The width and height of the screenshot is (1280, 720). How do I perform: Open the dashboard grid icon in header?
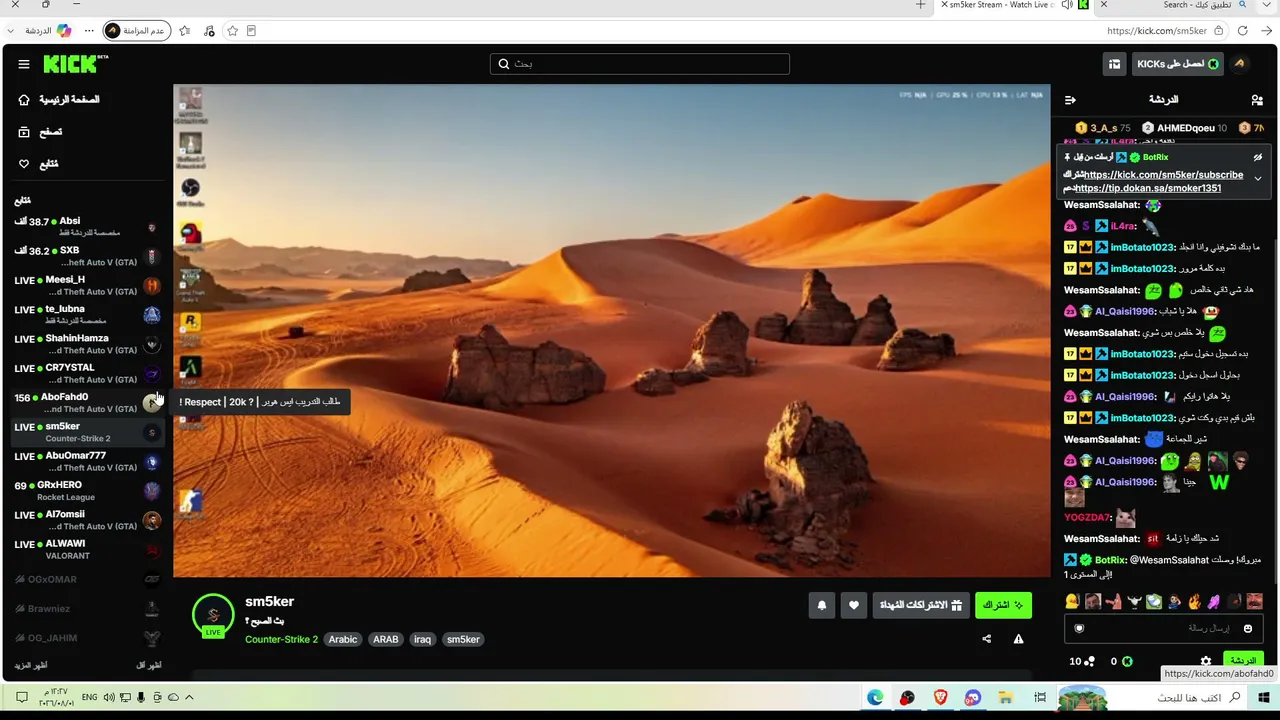1114,64
